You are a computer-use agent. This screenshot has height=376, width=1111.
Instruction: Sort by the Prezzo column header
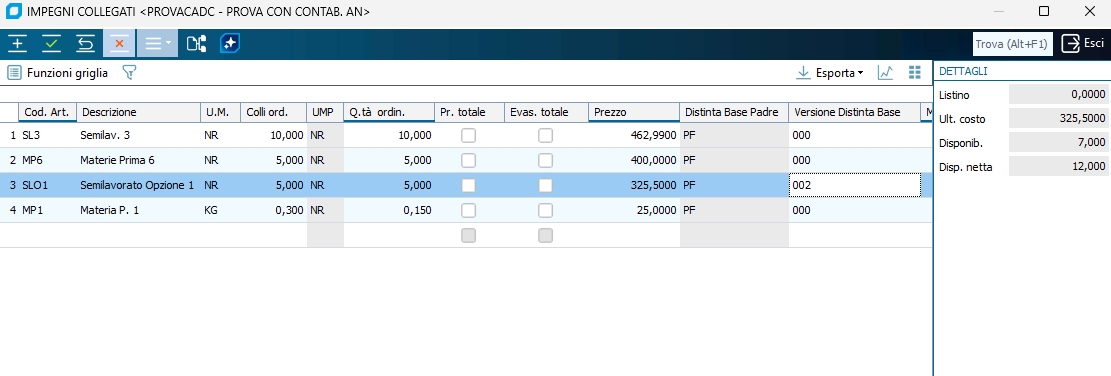pyautogui.click(x=633, y=113)
